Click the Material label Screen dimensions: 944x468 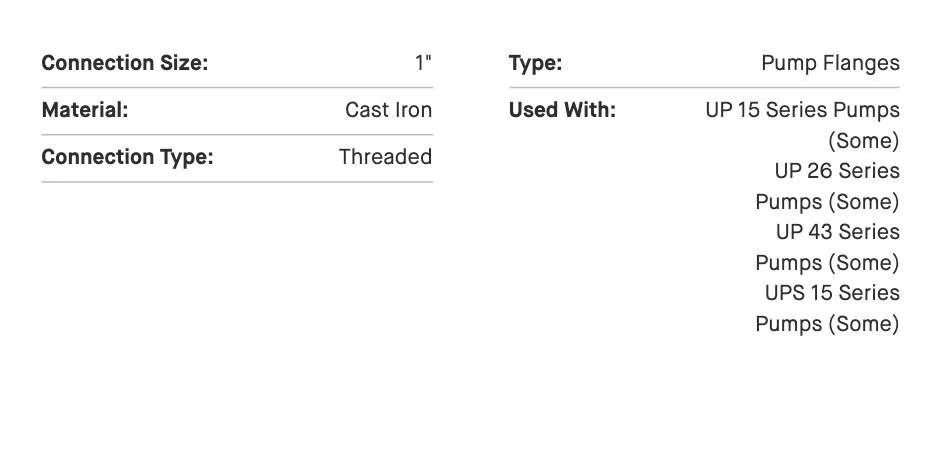coord(85,110)
